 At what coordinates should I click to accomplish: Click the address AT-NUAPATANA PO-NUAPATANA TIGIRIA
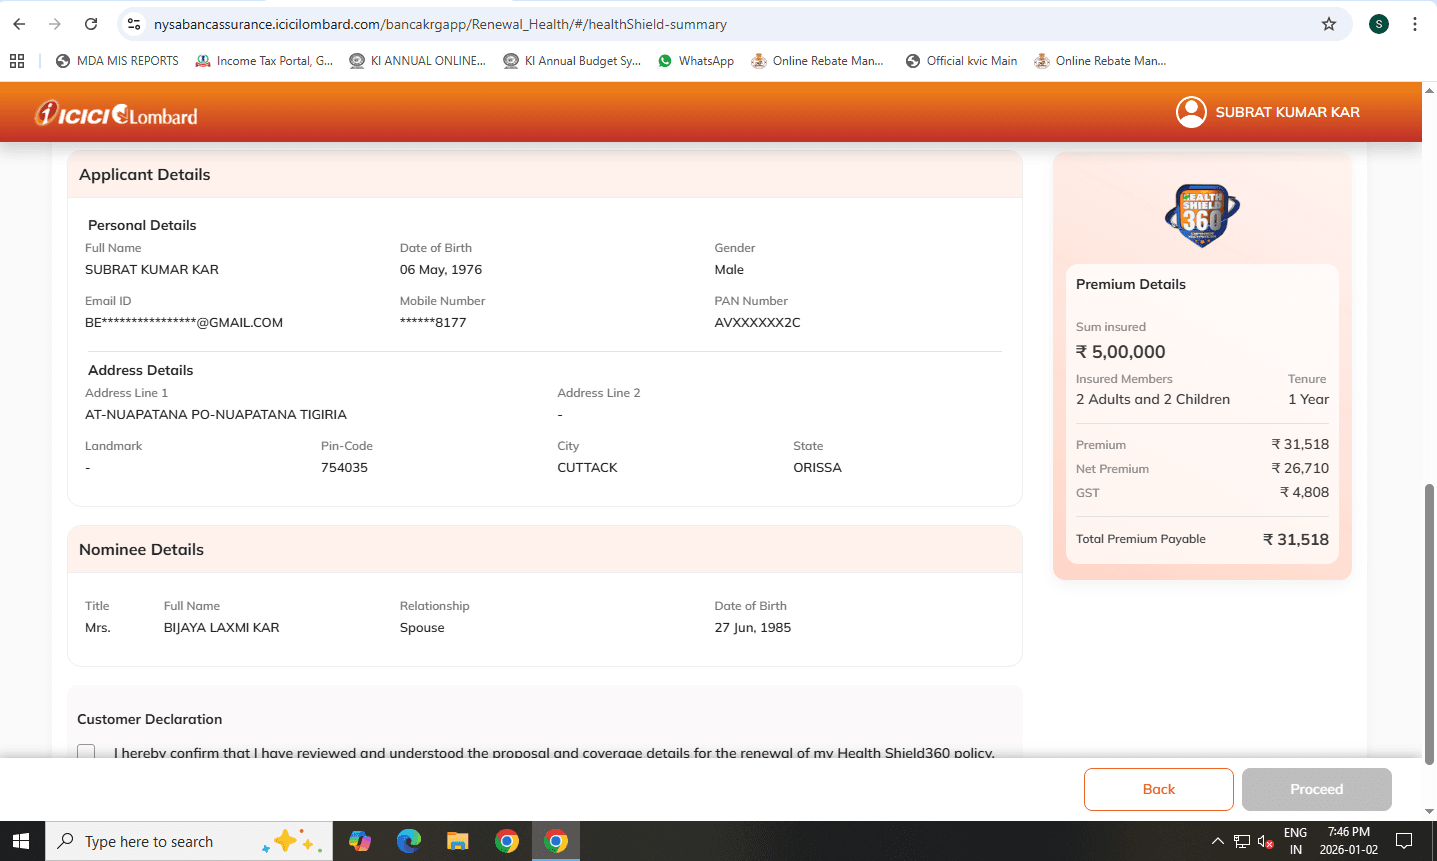tap(216, 415)
